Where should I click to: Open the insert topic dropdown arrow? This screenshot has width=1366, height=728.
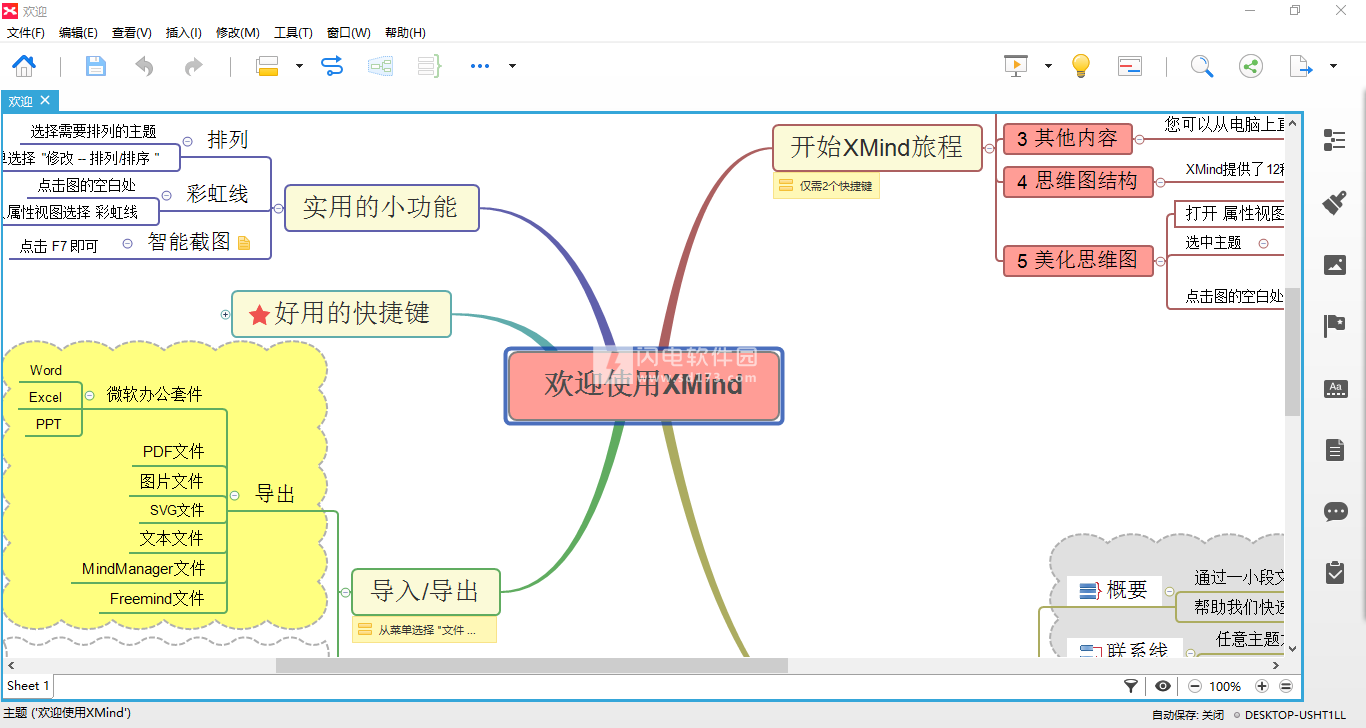(299, 66)
